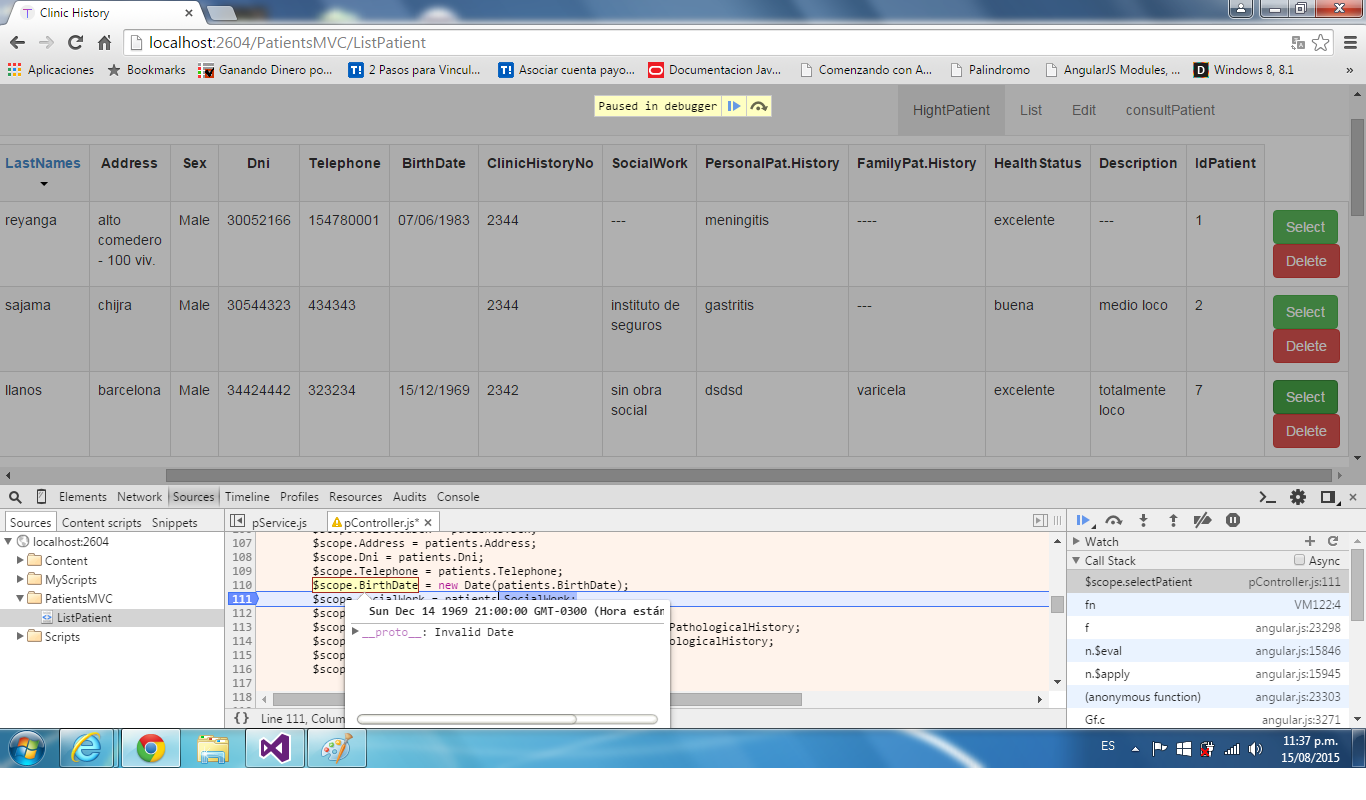Image resolution: width=1366 pixels, height=800 pixels.
Task: Open the consultPatient nav link
Action: [1170, 110]
